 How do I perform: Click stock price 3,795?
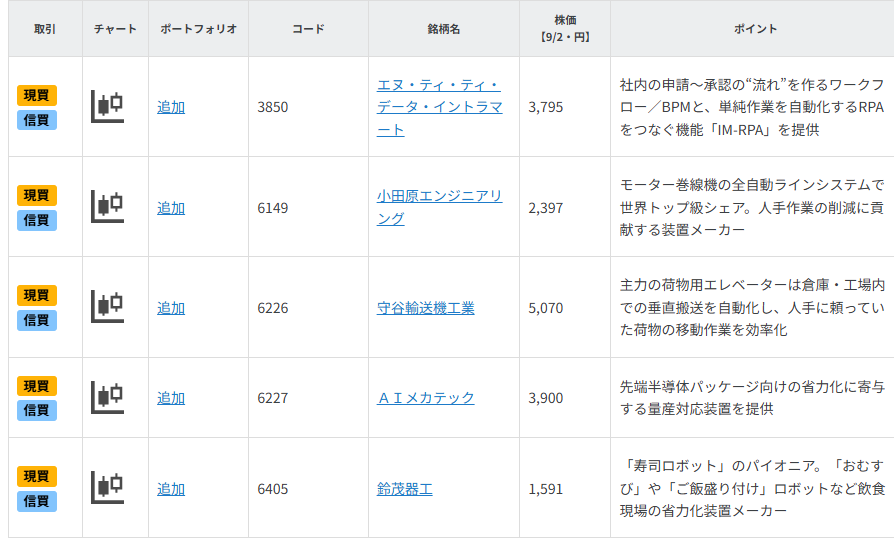(x=546, y=107)
